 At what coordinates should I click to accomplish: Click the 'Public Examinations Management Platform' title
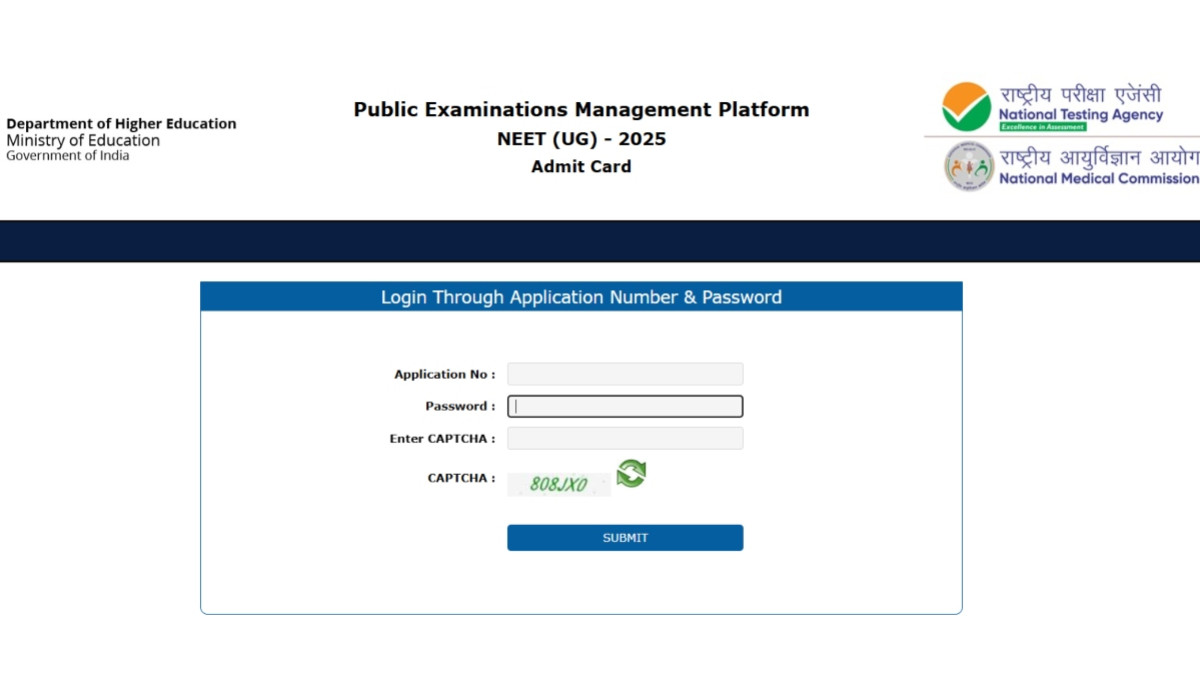(581, 110)
